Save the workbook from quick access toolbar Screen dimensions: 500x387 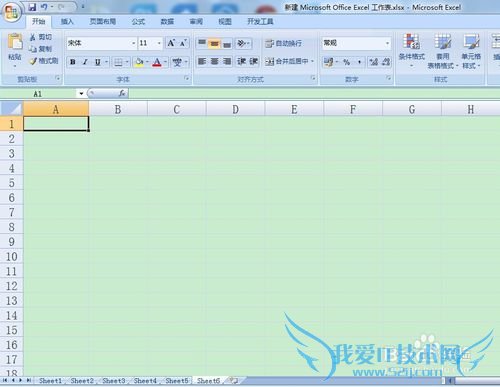32,7
